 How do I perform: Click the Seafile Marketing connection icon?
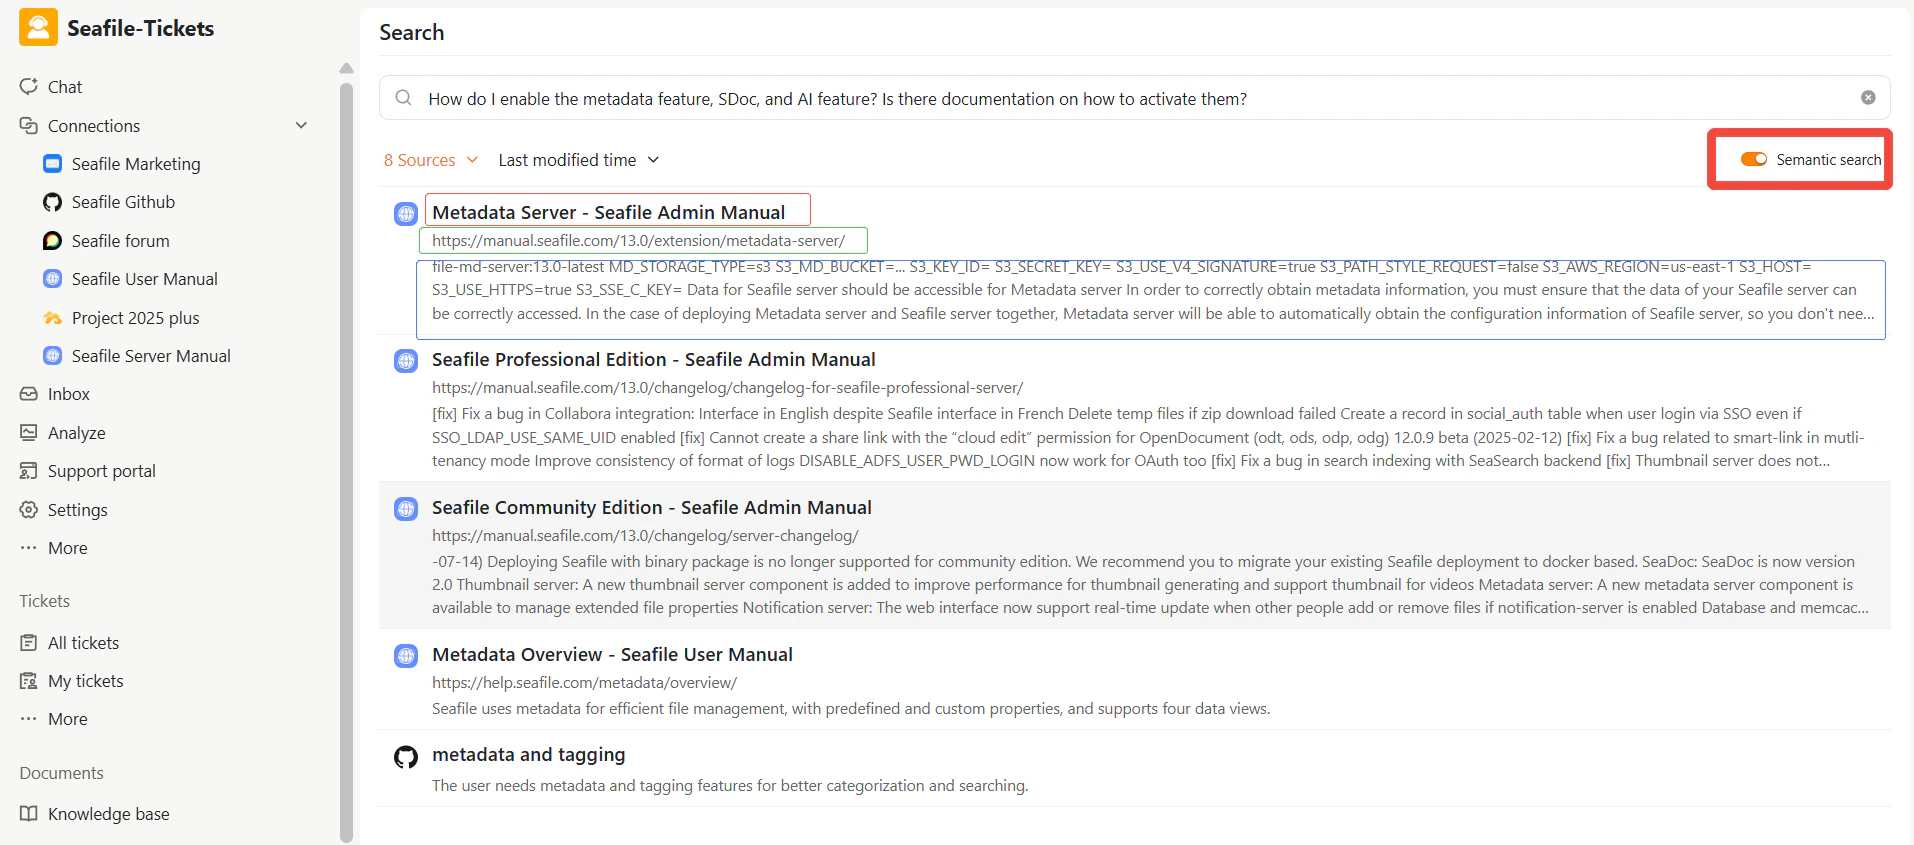pyautogui.click(x=53, y=164)
